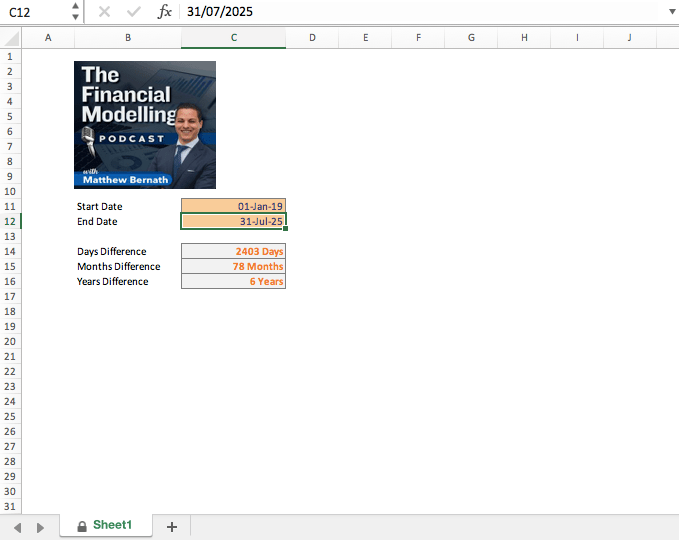Select row 12 header

pyautogui.click(x=10, y=222)
